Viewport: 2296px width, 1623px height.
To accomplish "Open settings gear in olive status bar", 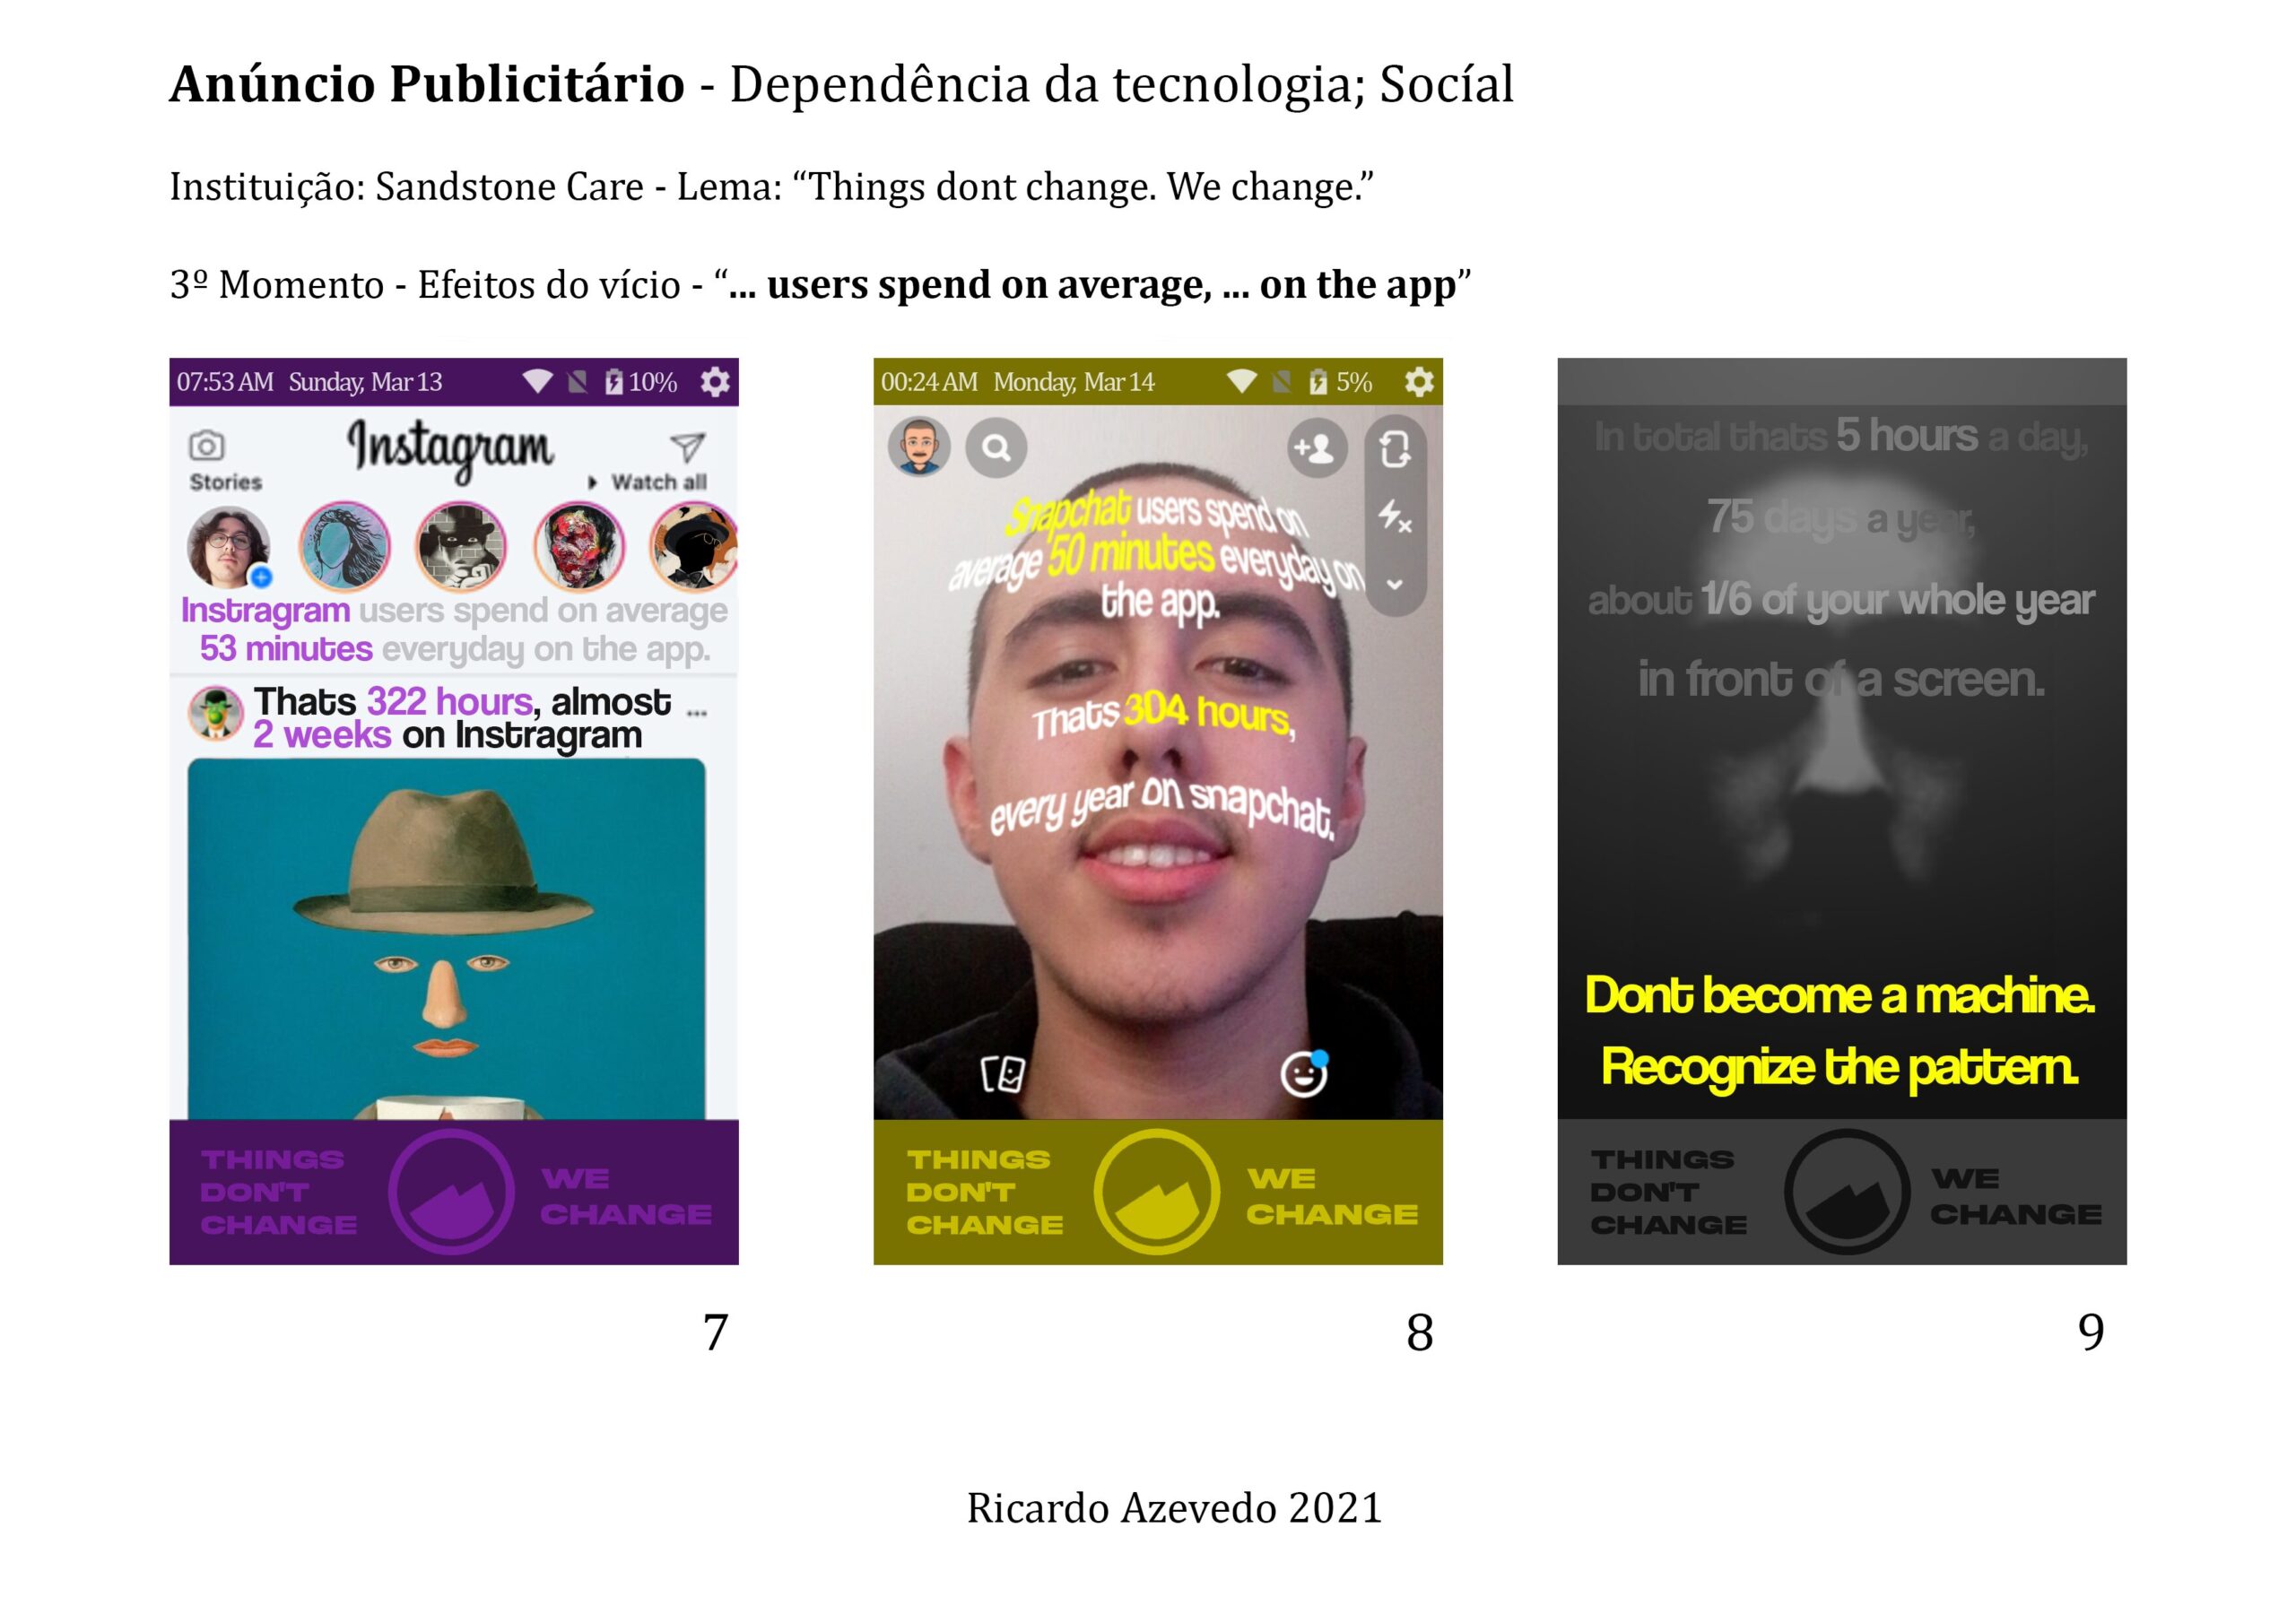I will 1419,382.
